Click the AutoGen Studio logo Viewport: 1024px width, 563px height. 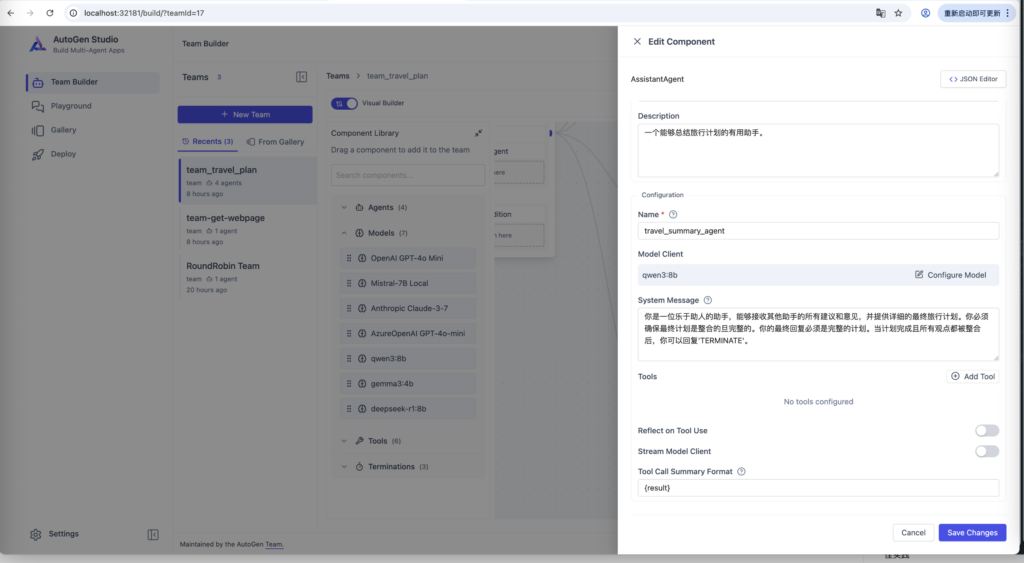38,44
